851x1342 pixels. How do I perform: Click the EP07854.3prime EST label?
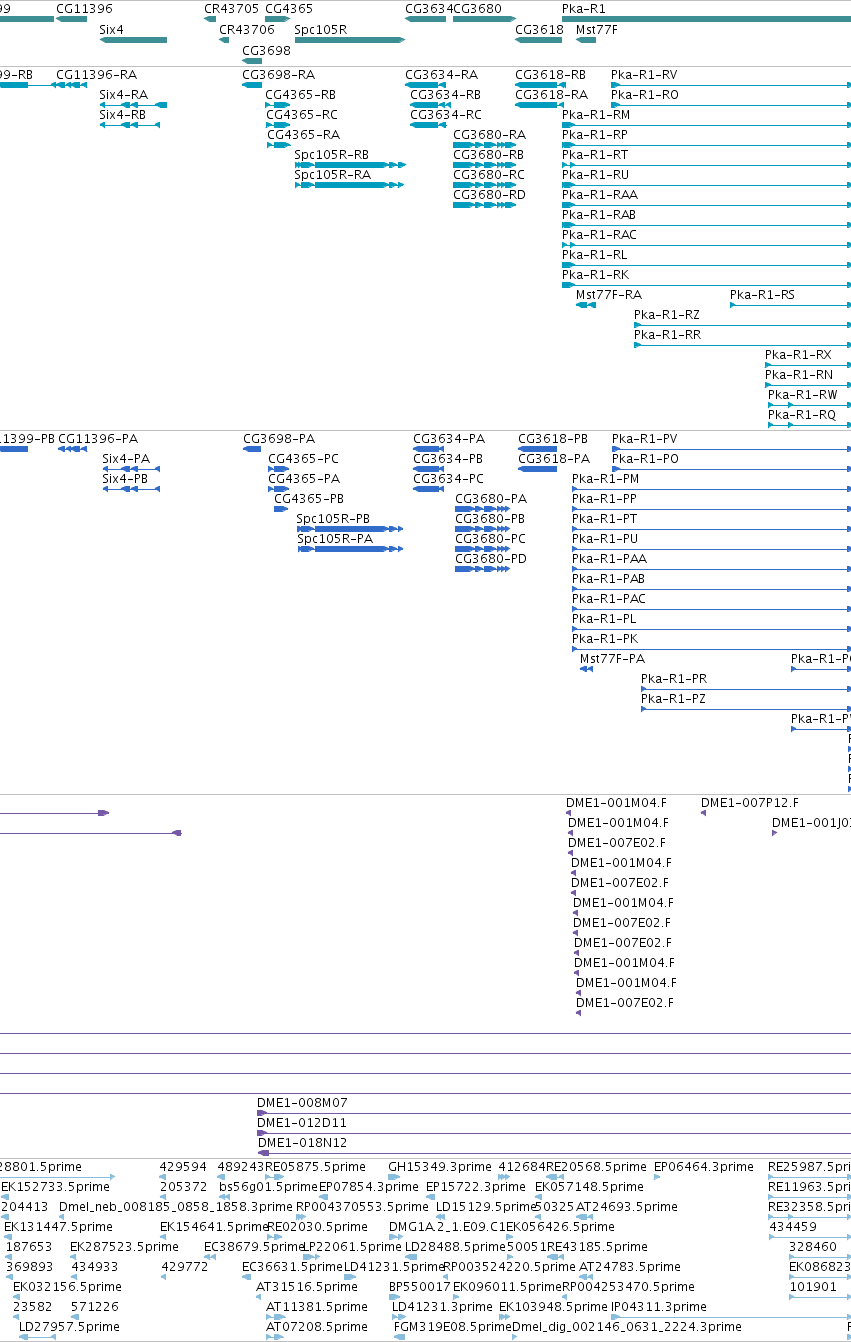(x=369, y=1186)
